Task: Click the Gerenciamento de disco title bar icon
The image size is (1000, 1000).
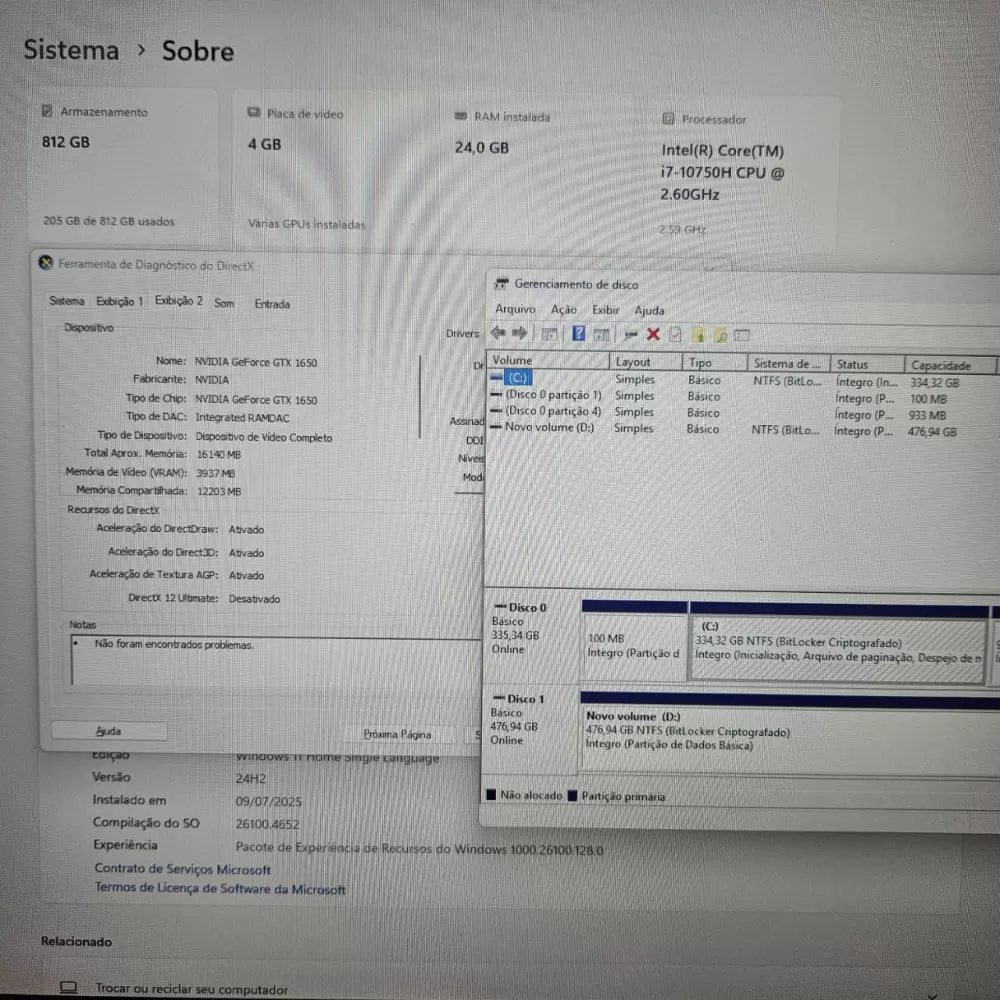Action: (x=501, y=284)
